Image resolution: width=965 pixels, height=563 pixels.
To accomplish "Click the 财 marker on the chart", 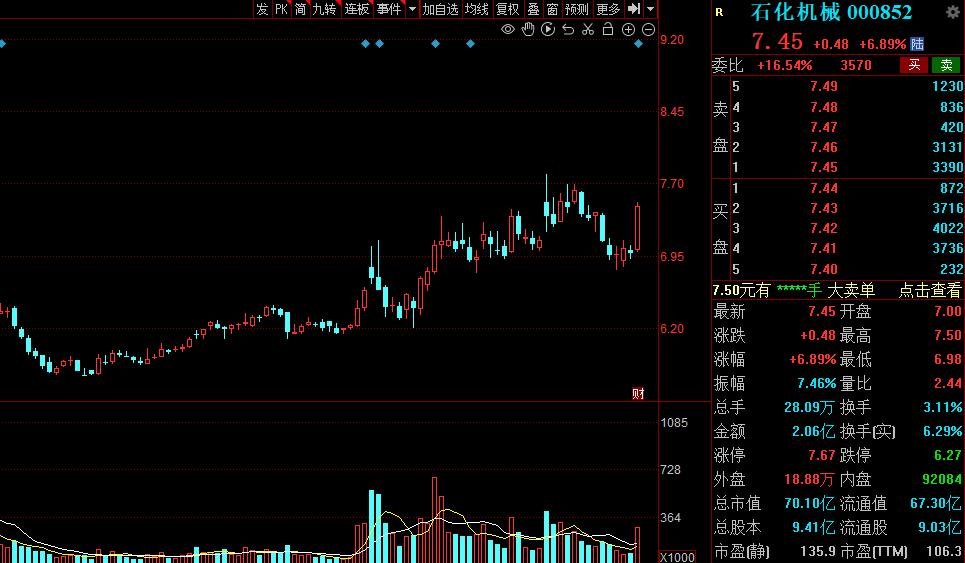I will pos(638,394).
